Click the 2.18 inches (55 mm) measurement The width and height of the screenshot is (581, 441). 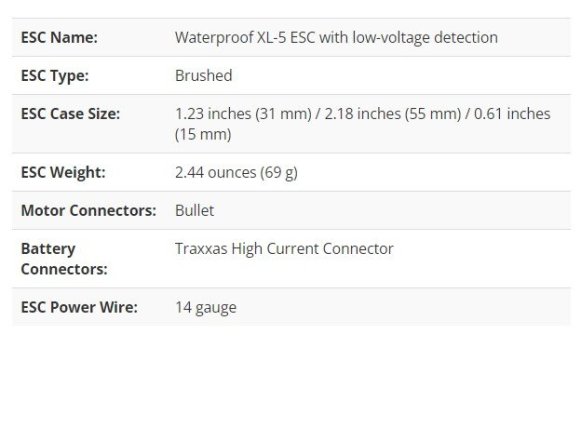pyautogui.click(x=392, y=114)
